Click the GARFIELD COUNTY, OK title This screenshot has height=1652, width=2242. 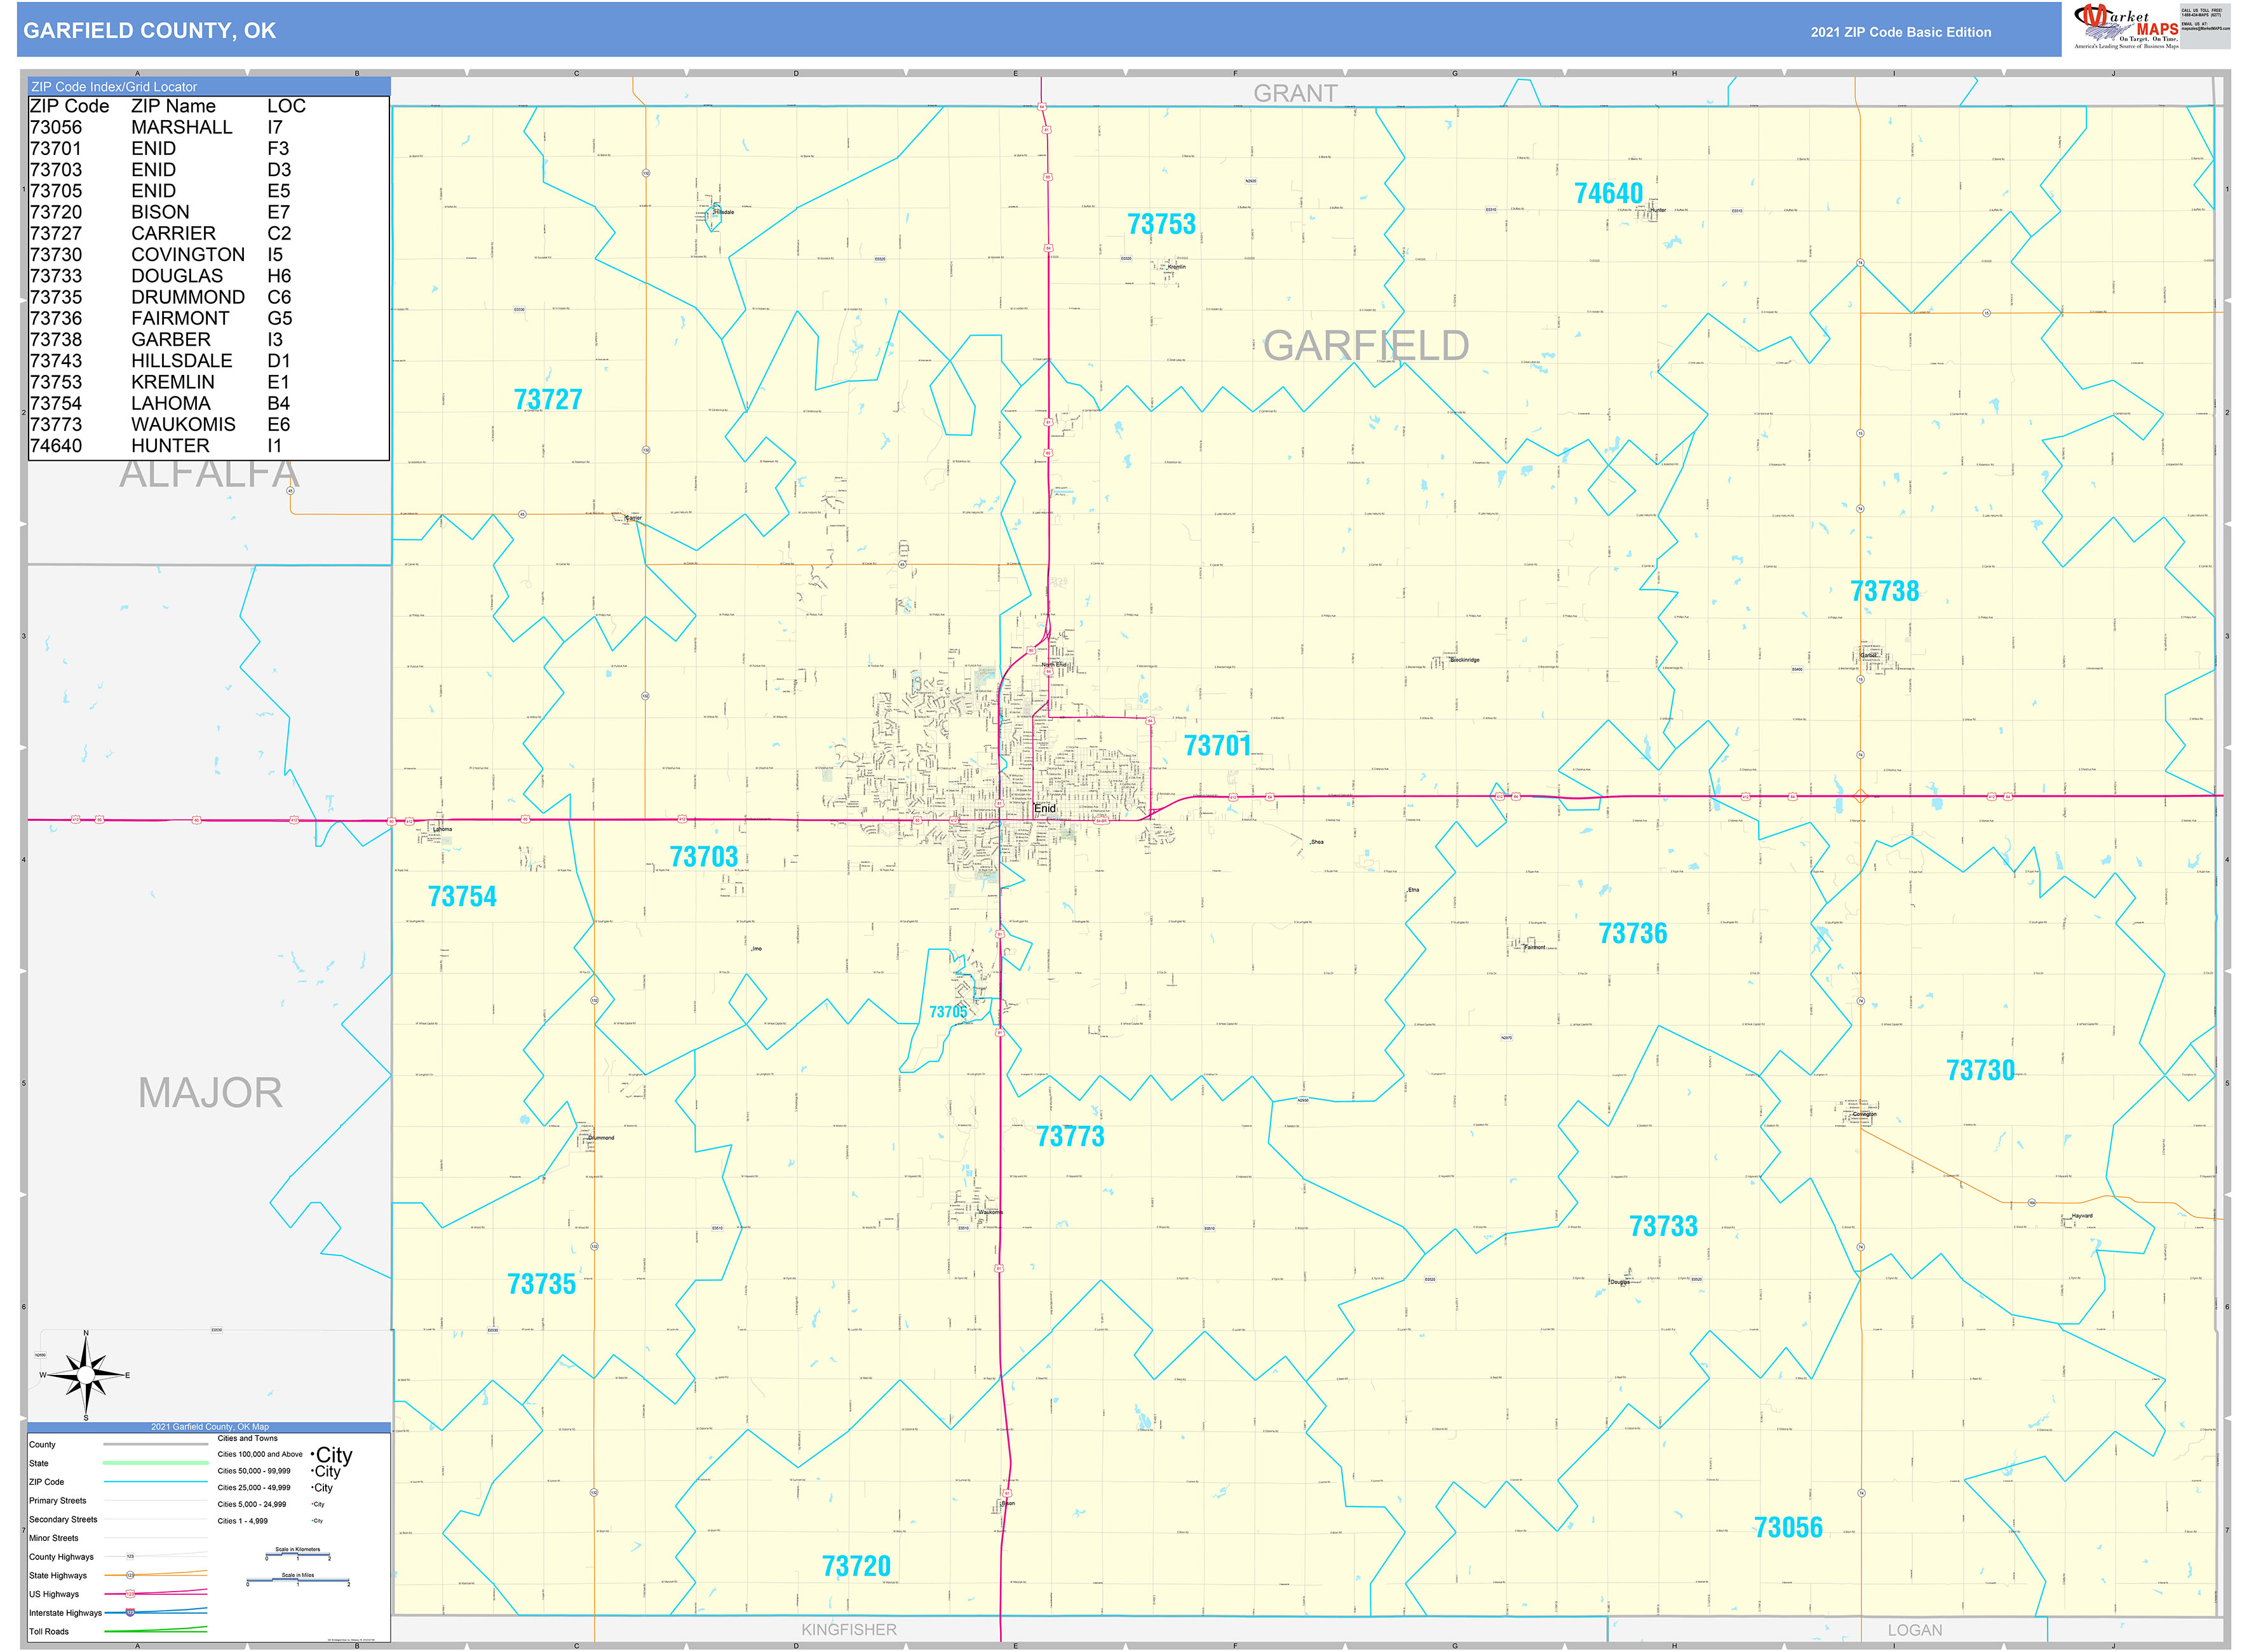pos(149,31)
